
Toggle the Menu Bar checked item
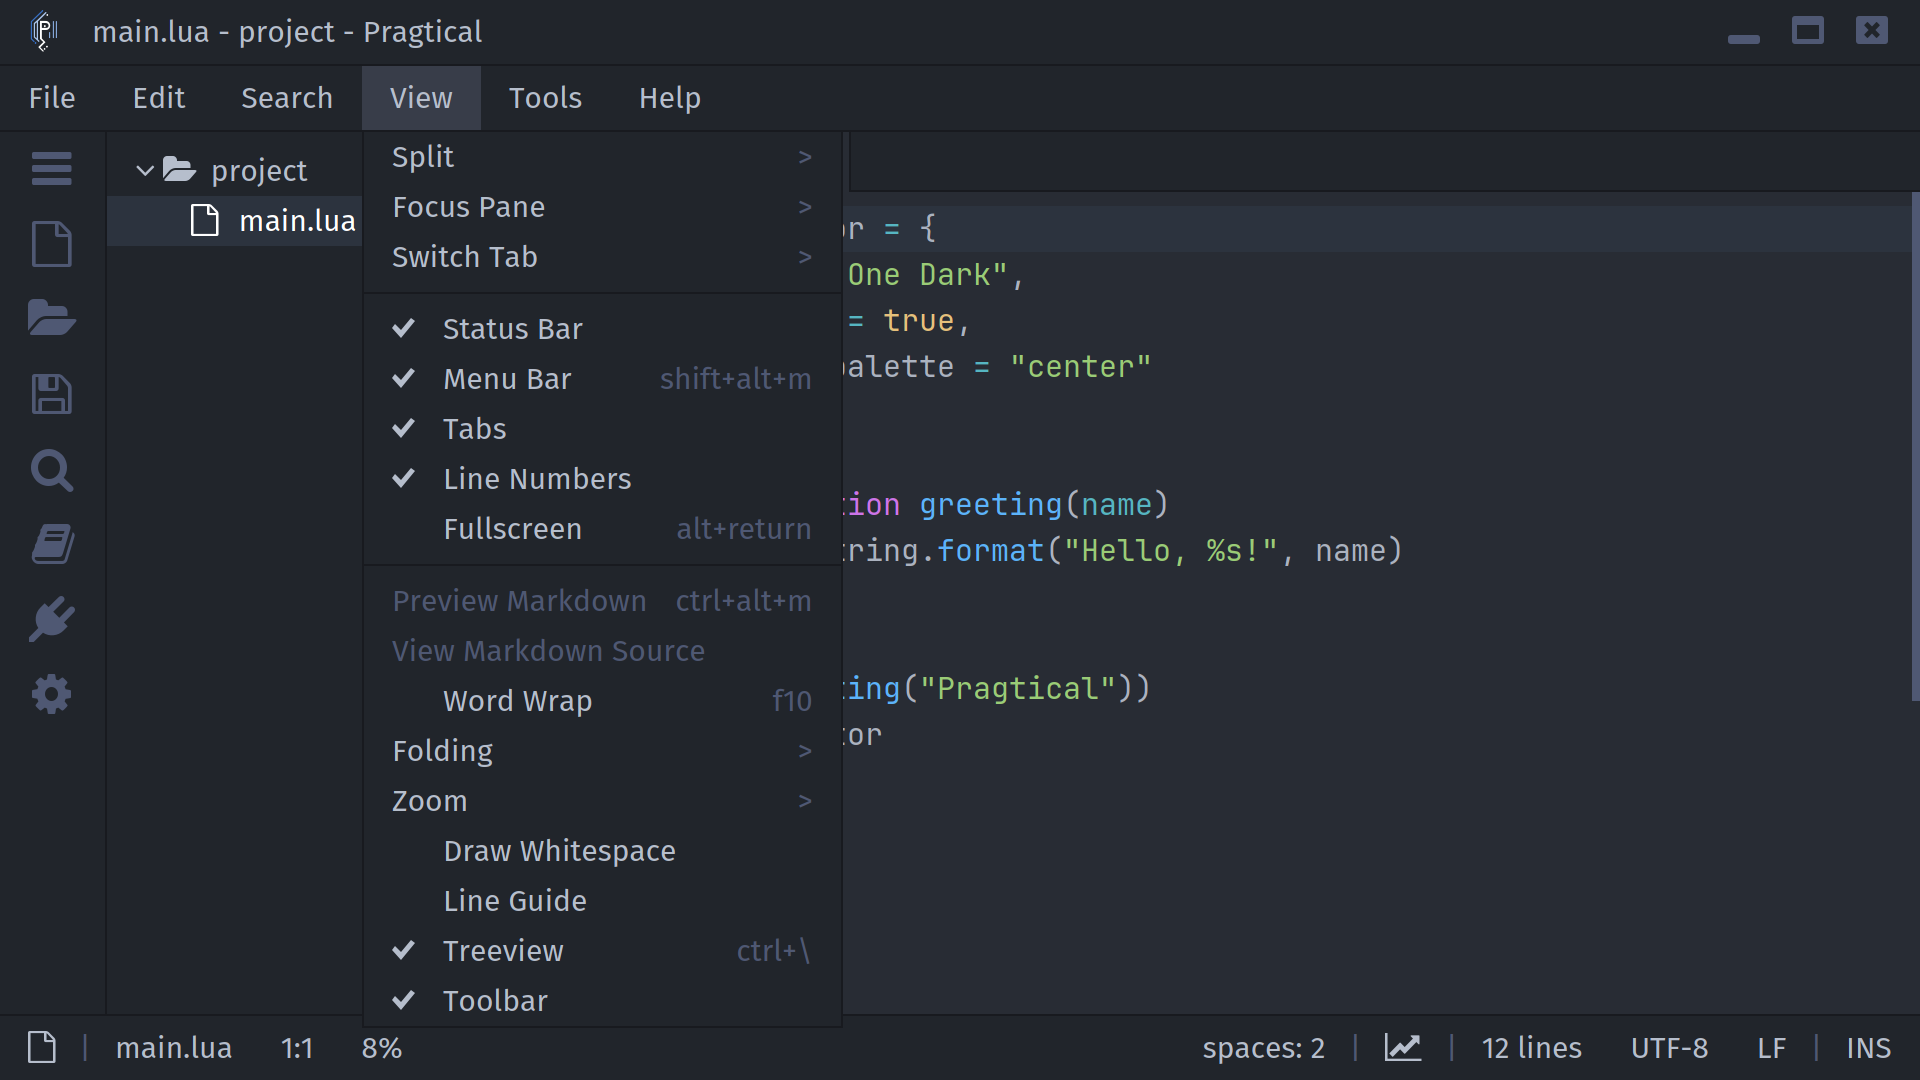click(x=602, y=379)
